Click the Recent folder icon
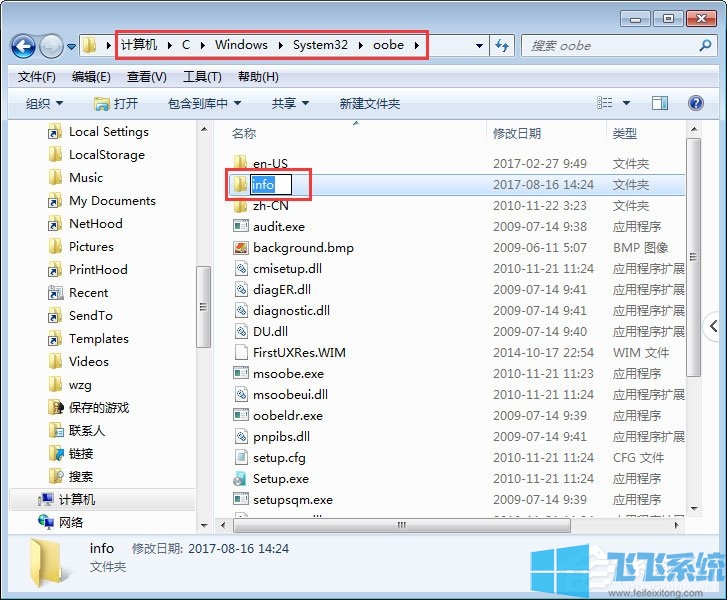The image size is (727, 600). (x=55, y=293)
